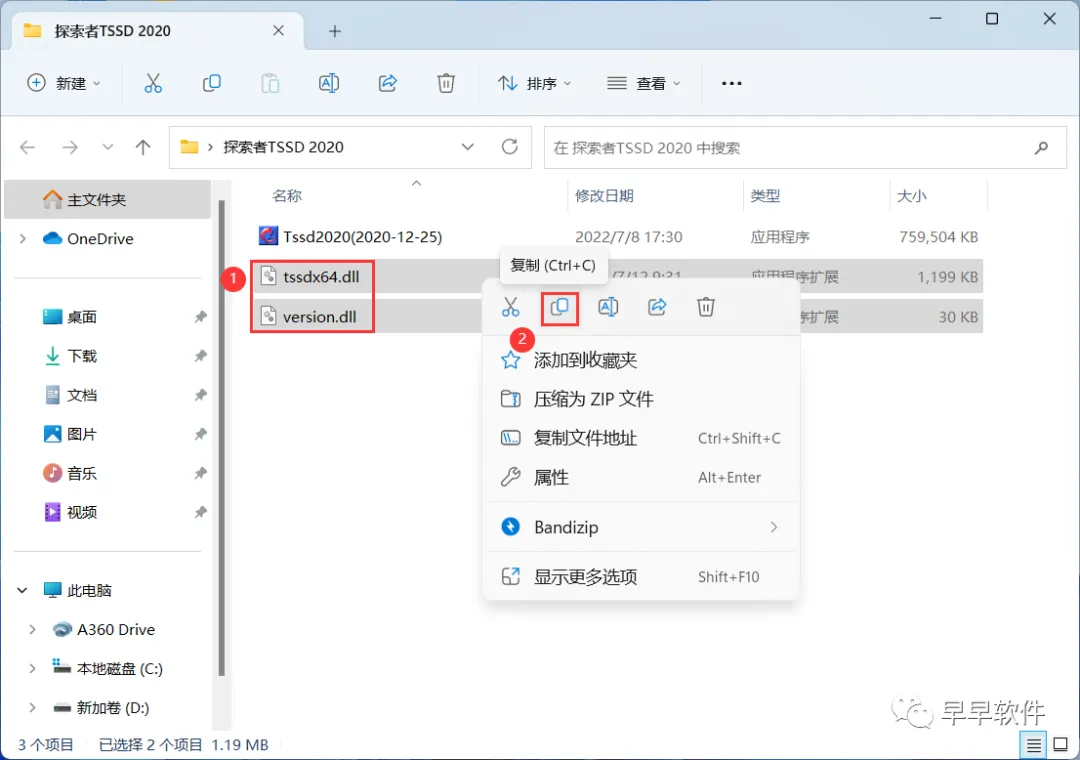Select 主文件夹 in the sidebar
The image size is (1080, 760).
(107, 200)
